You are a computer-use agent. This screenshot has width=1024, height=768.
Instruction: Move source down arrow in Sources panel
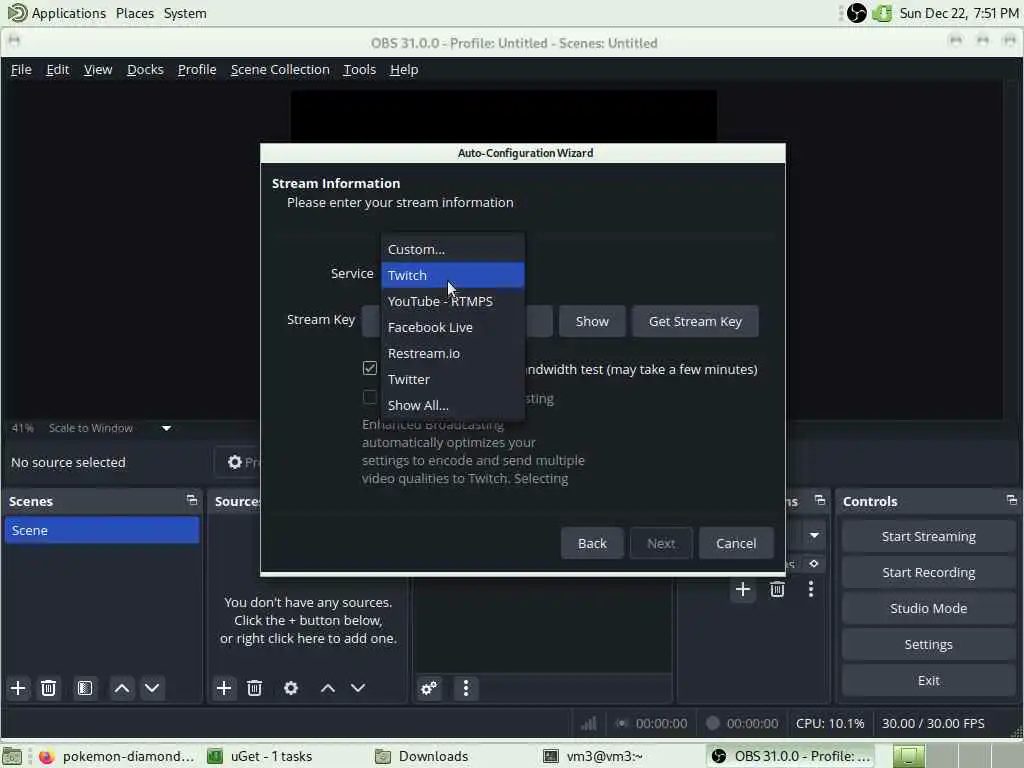[358, 688]
